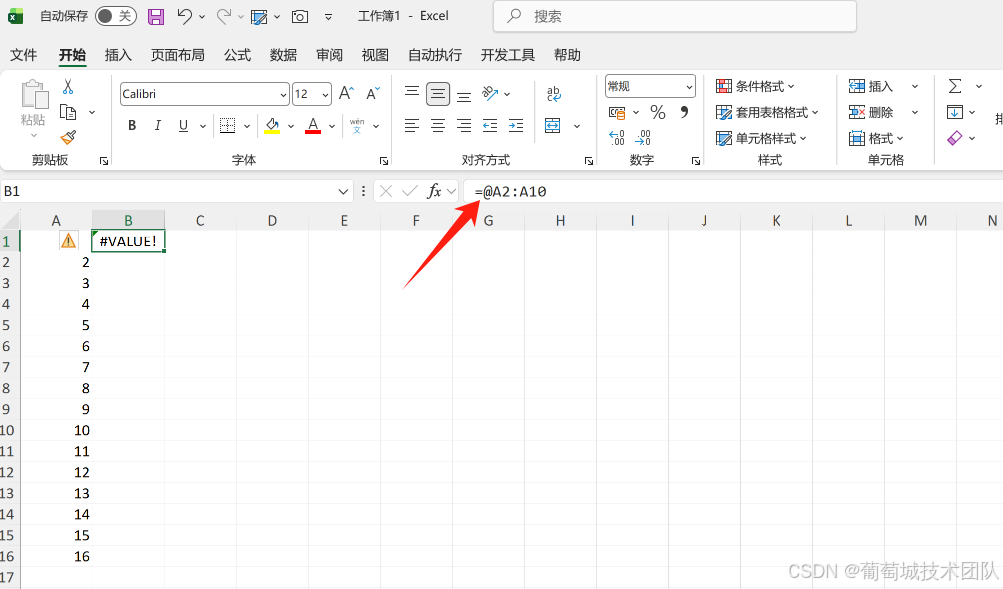Toggle underline formatting
The height and width of the screenshot is (589, 1003).
click(x=184, y=125)
